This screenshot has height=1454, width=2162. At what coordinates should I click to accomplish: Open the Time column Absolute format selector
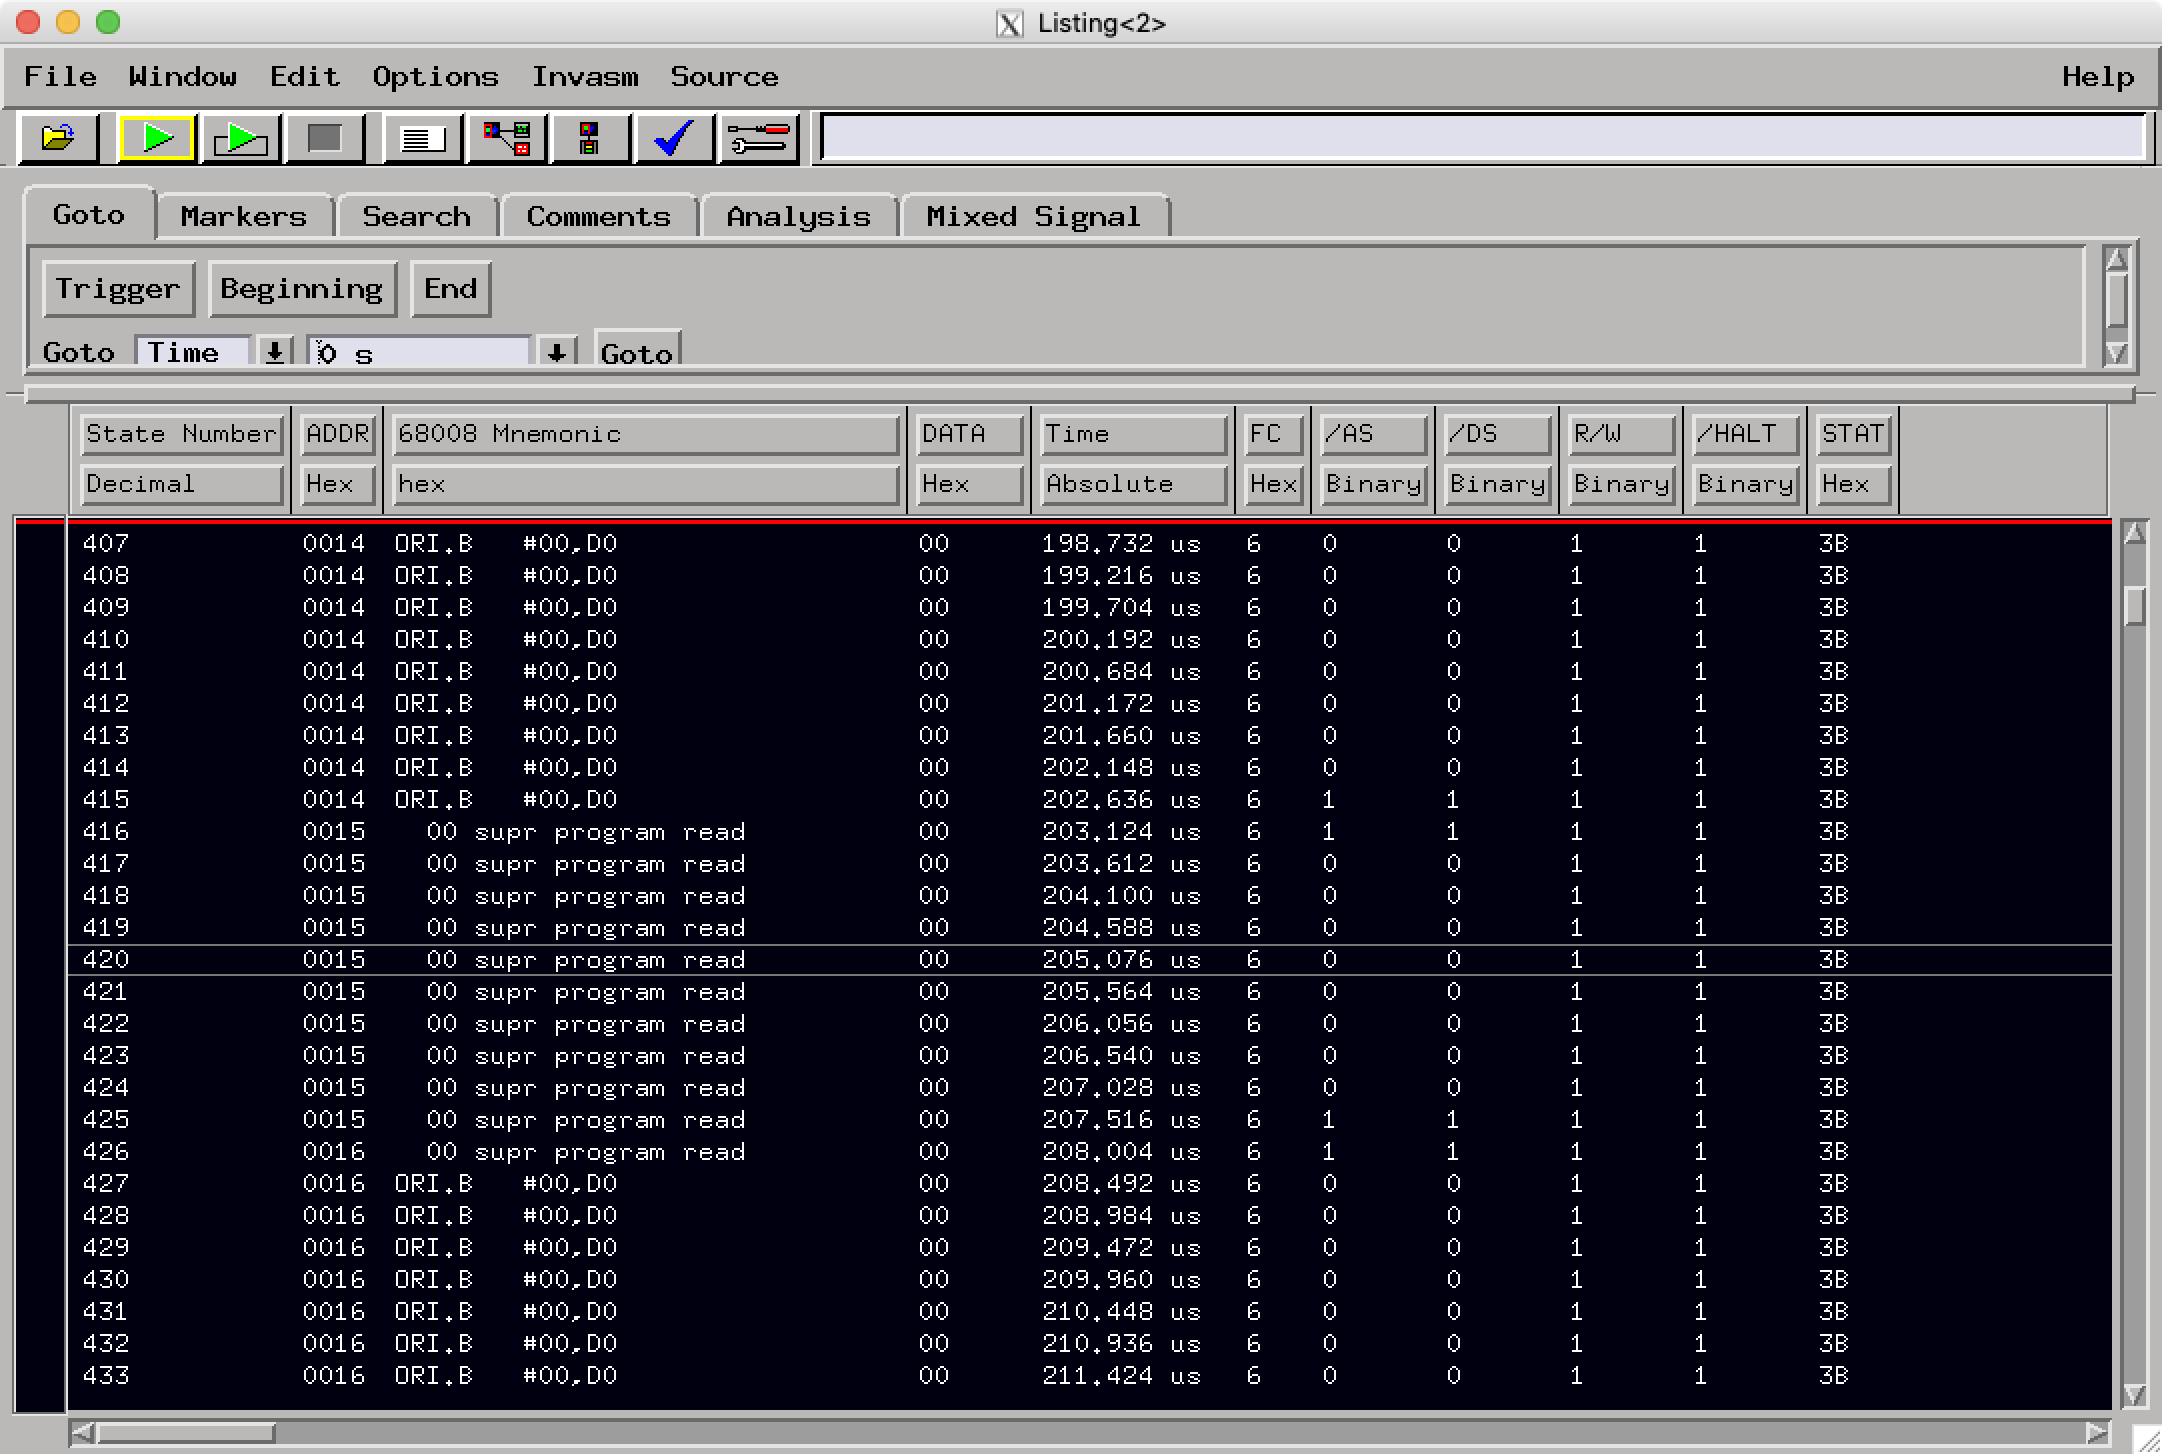point(1133,485)
